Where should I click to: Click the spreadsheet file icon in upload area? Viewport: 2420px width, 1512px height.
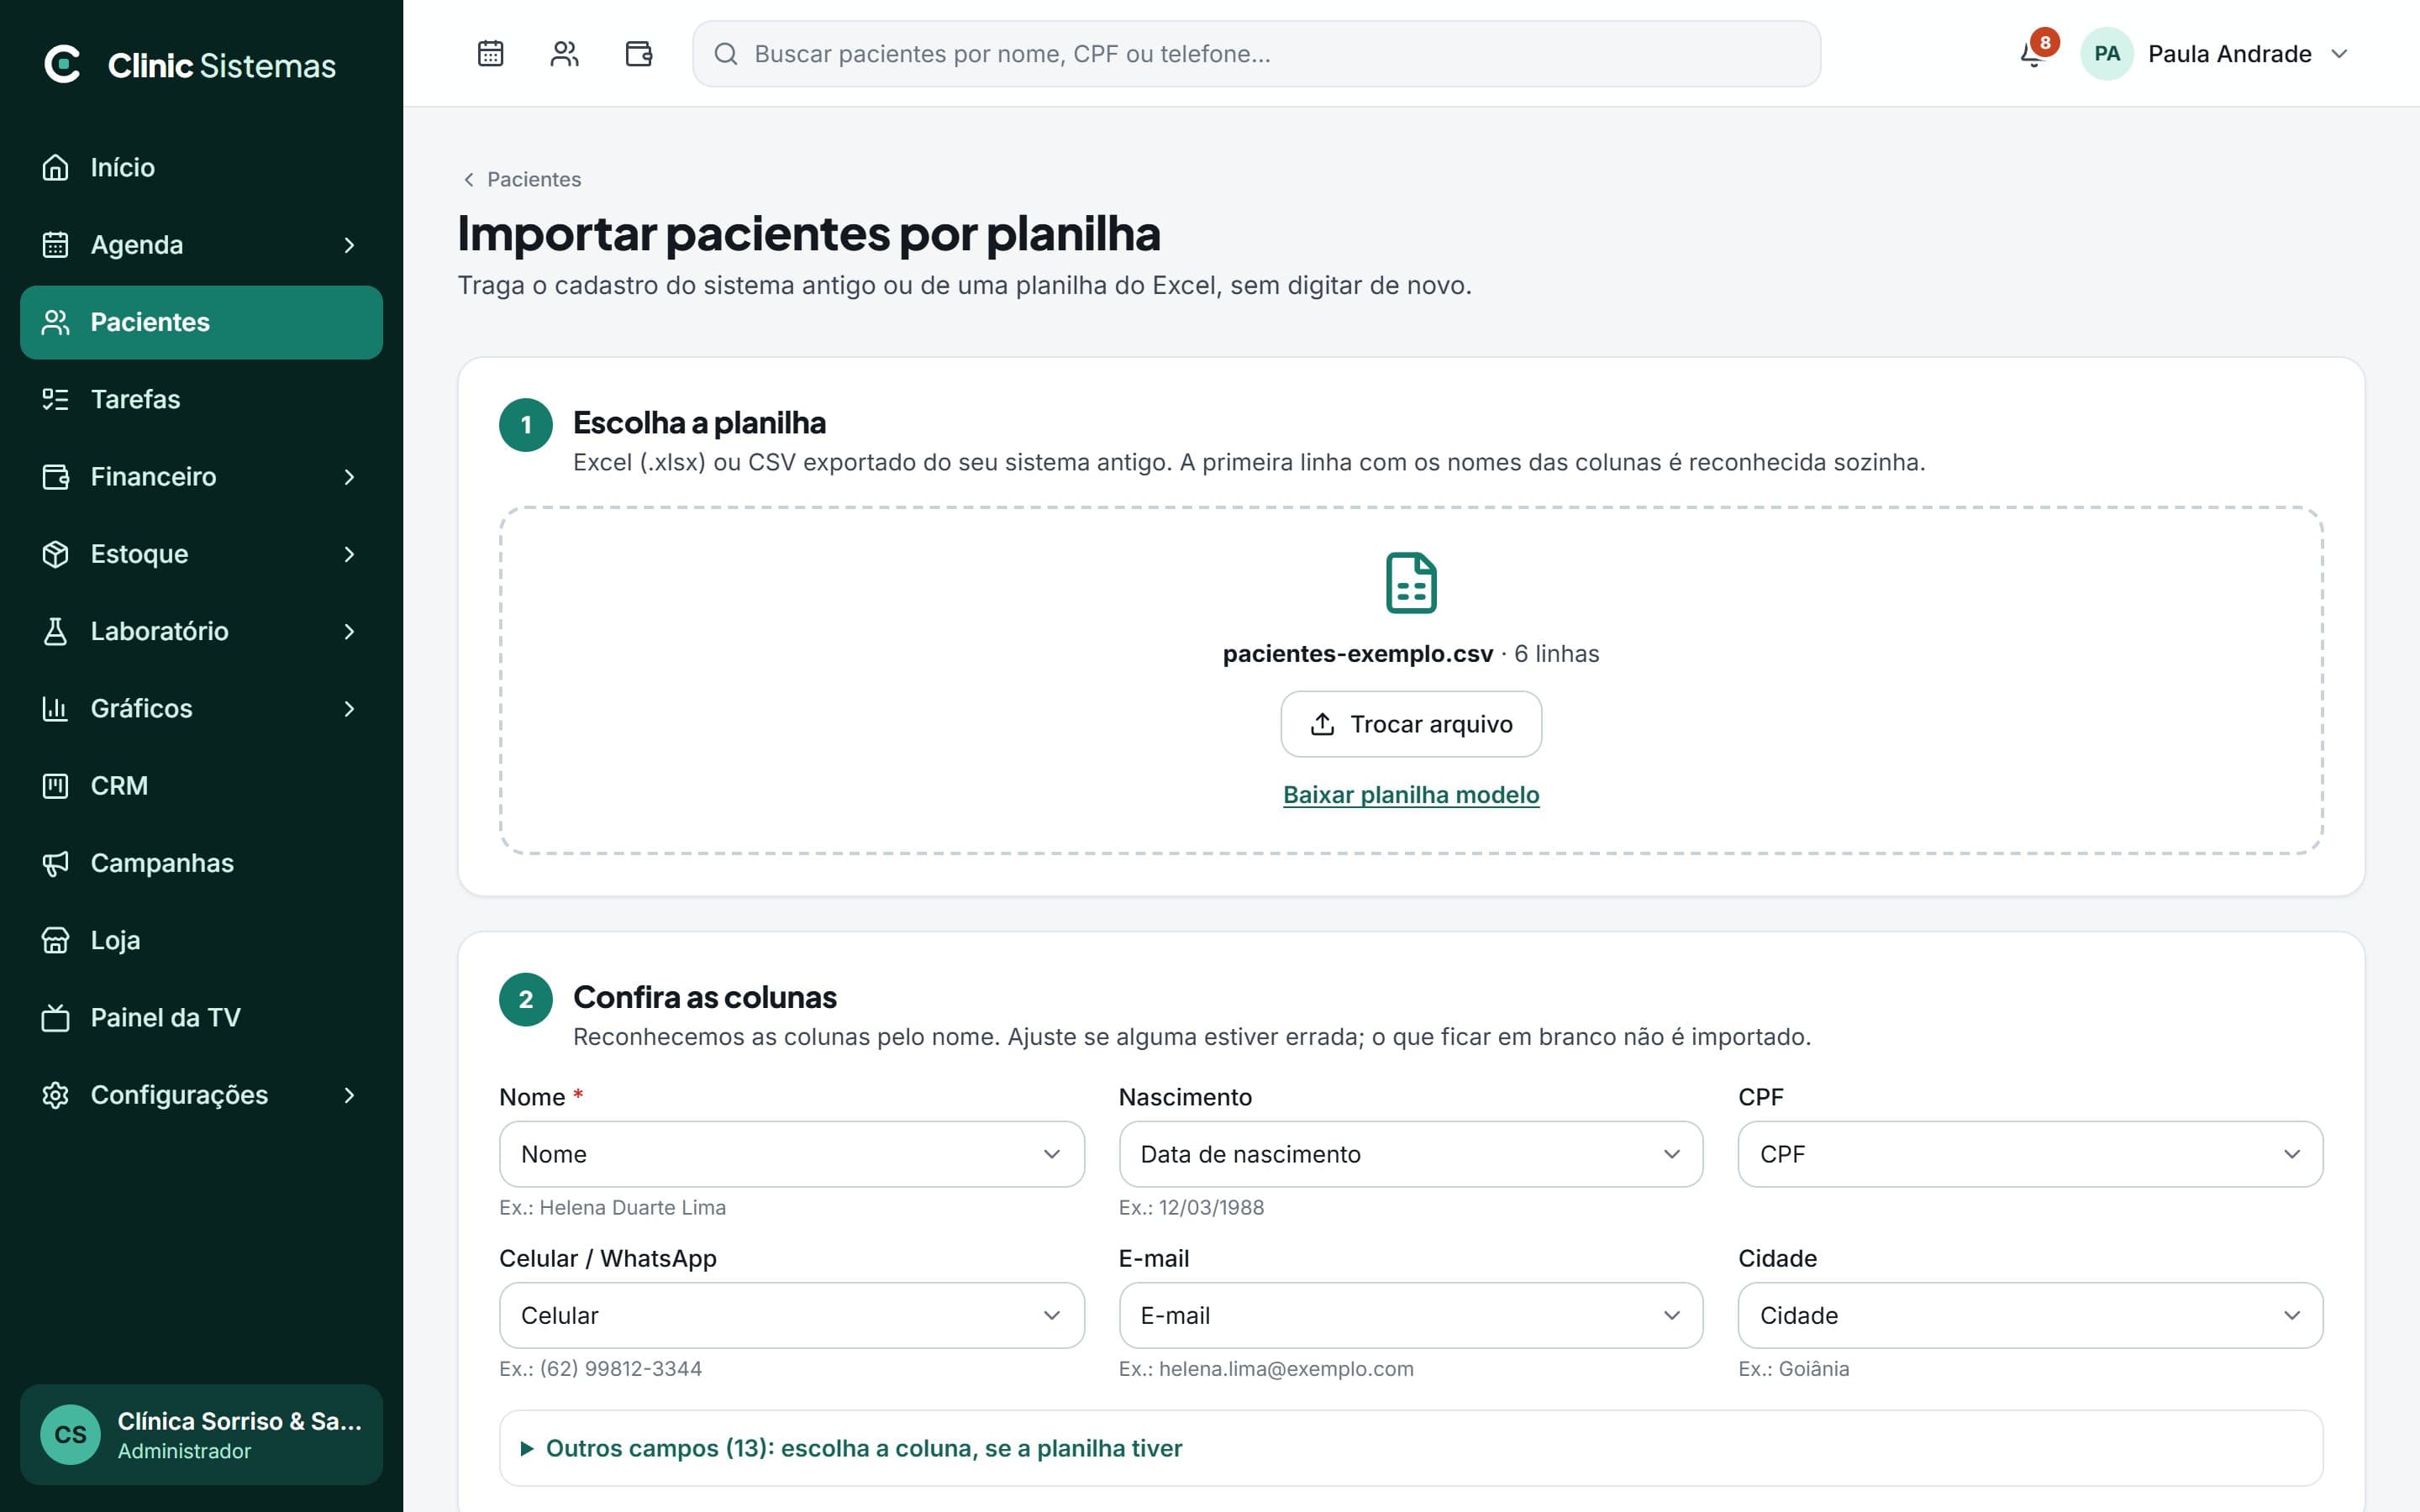1411,583
